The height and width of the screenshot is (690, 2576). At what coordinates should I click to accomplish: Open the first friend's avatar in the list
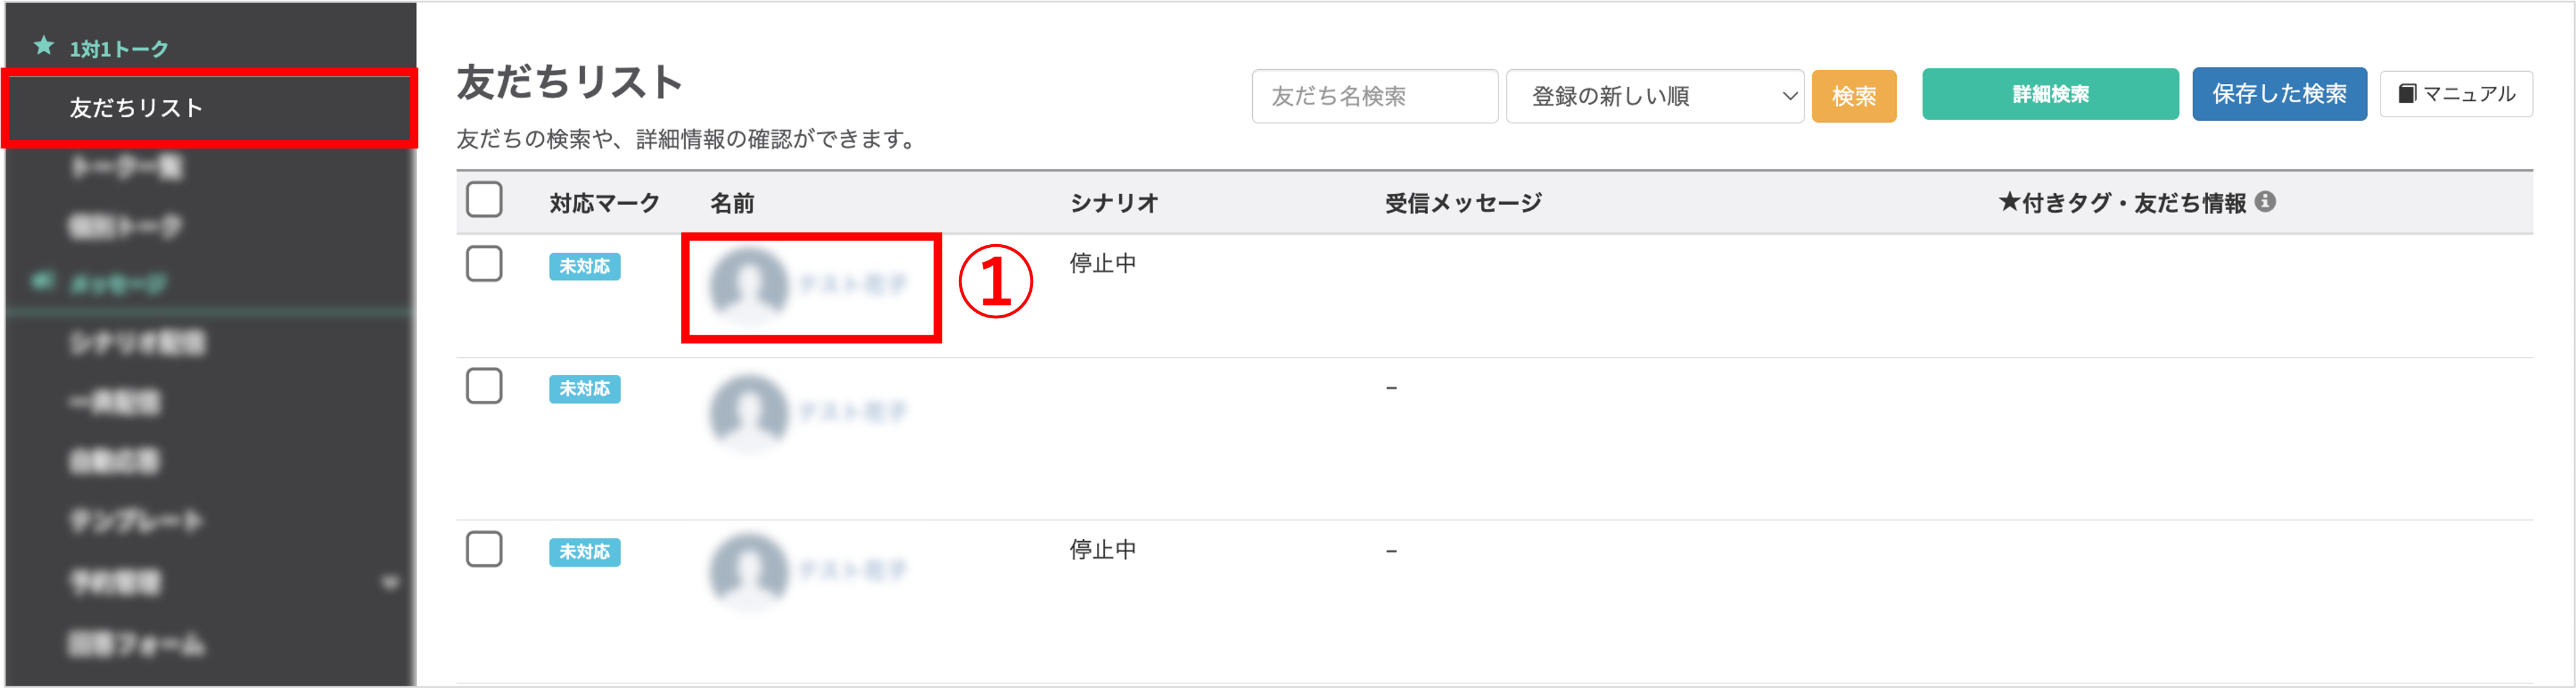(748, 285)
